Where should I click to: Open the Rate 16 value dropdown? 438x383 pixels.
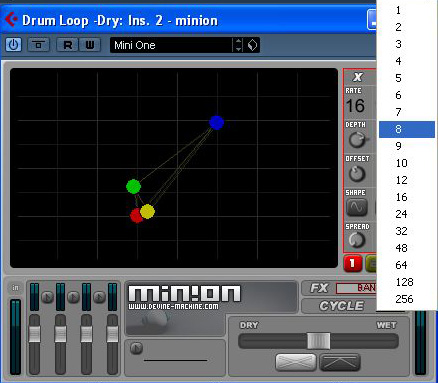[x=355, y=106]
